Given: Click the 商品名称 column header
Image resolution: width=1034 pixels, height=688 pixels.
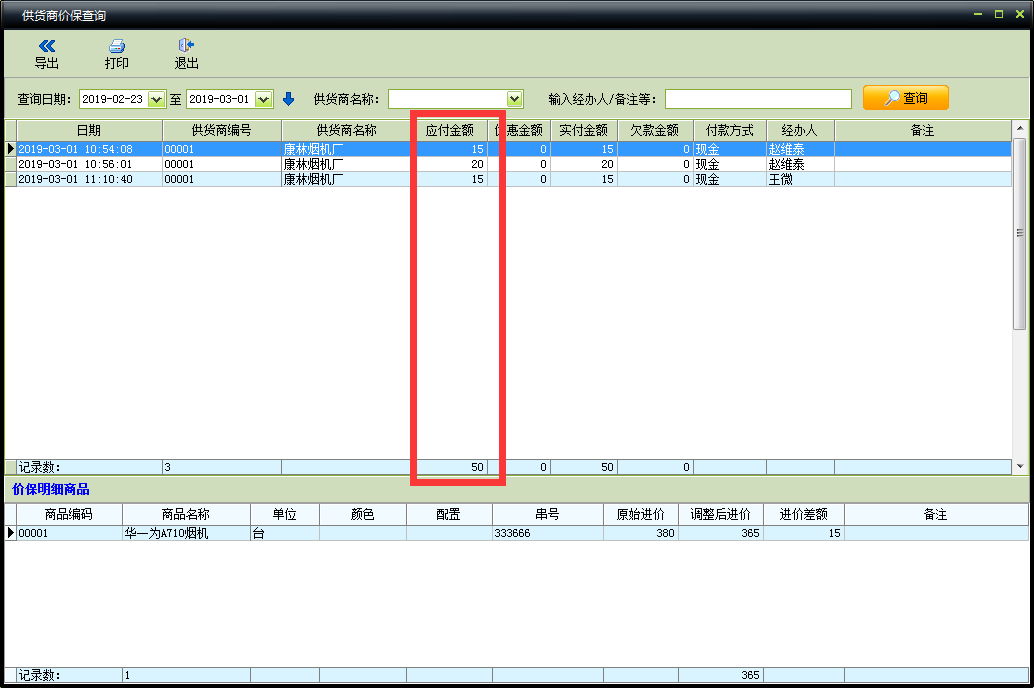Looking at the screenshot, I should pyautogui.click(x=186, y=514).
